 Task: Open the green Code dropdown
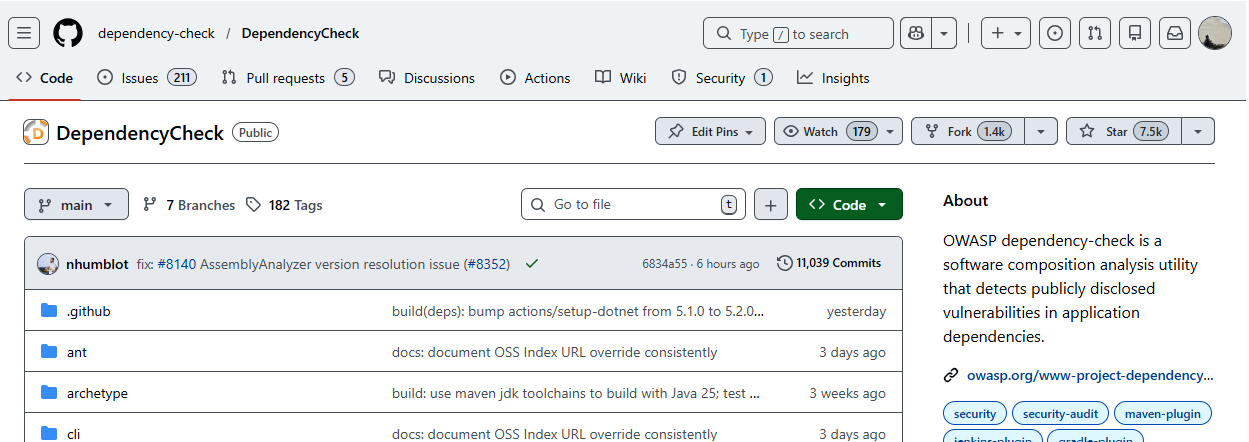click(849, 204)
